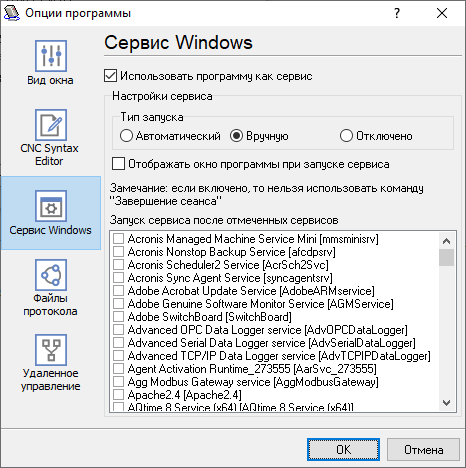Click the app icon in title bar

pos(12,13)
